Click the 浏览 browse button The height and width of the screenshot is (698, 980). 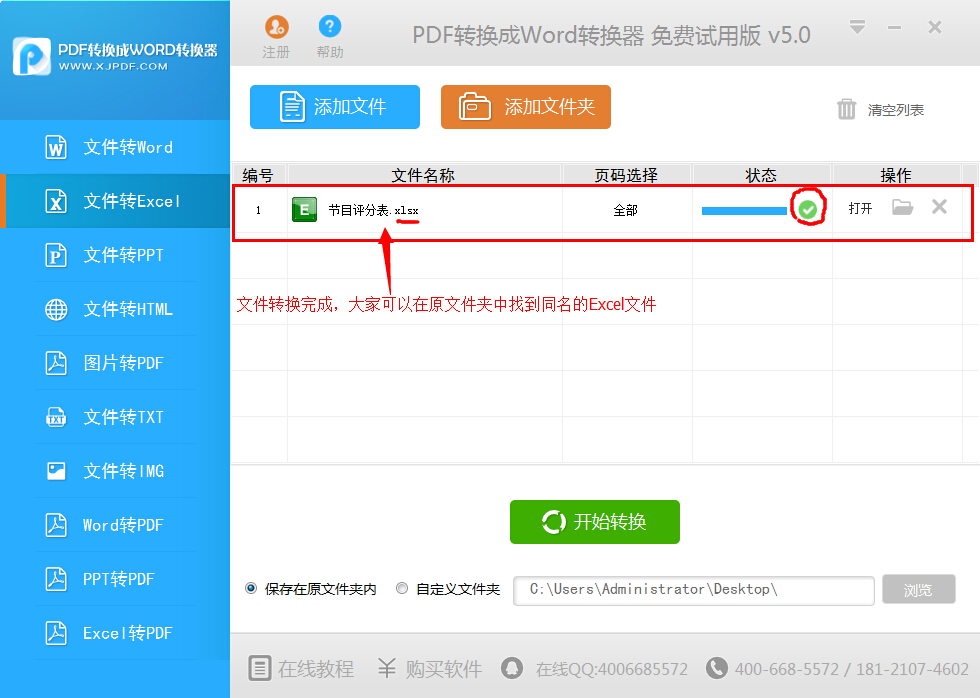pyautogui.click(x=918, y=589)
